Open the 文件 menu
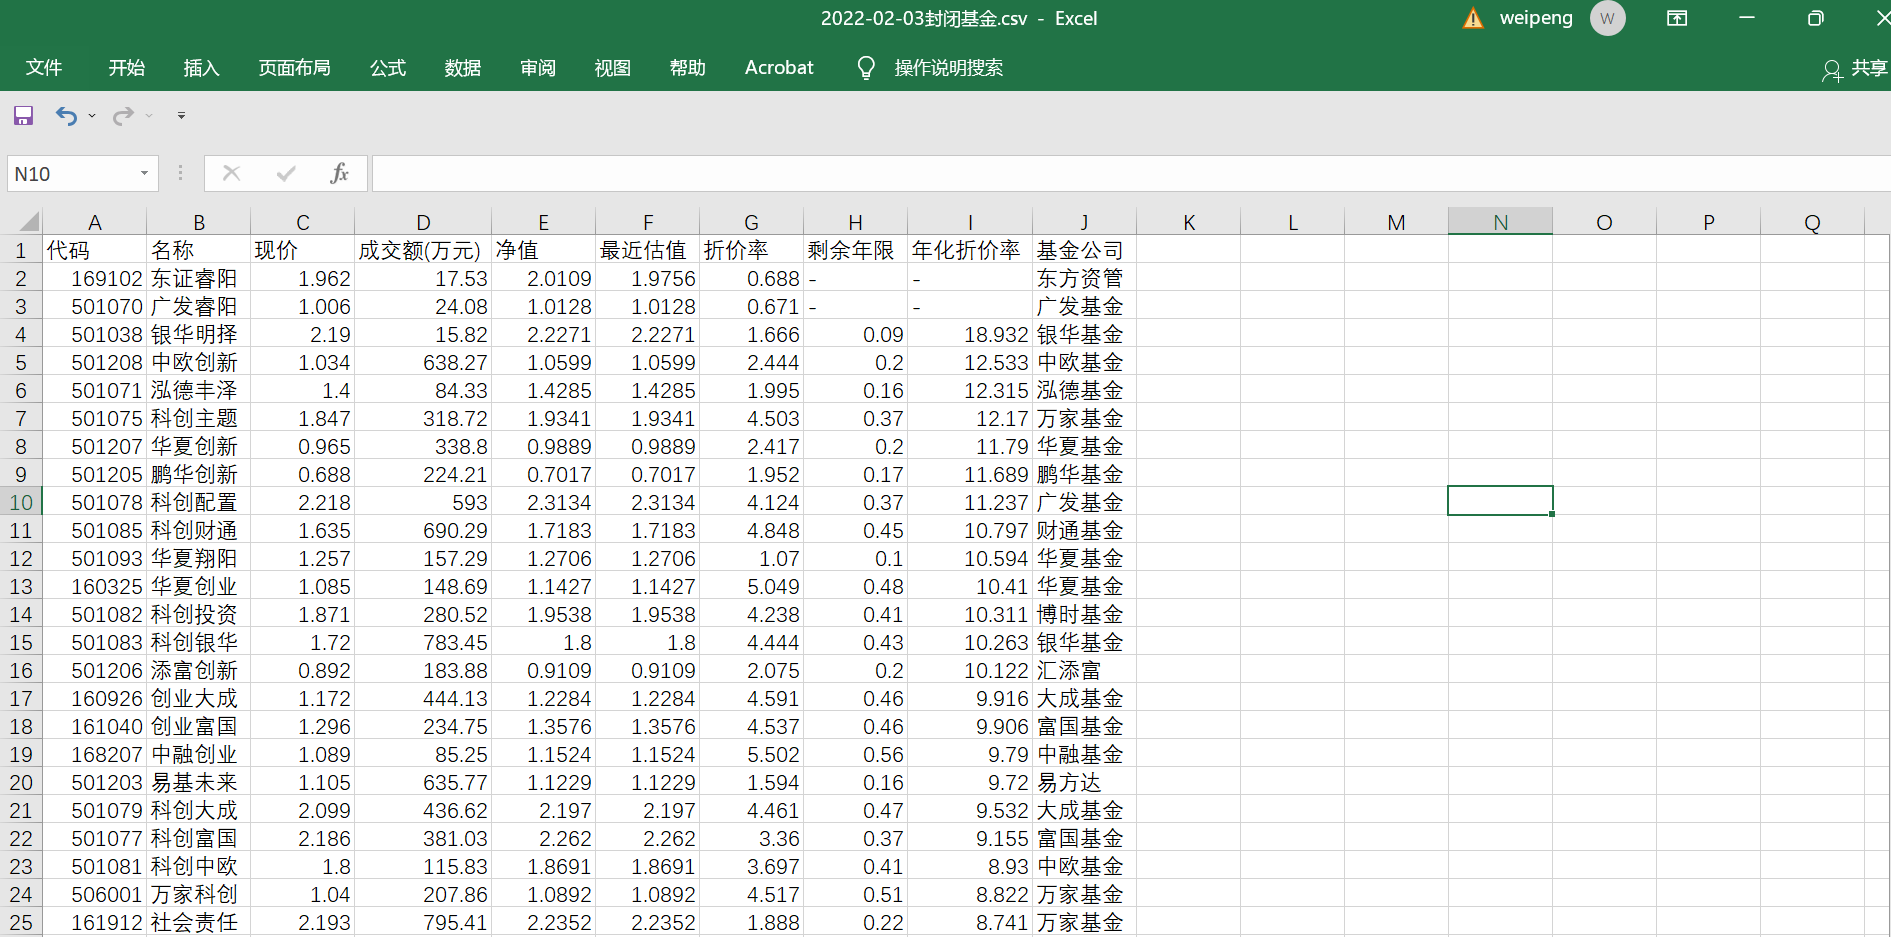Screen dimensions: 1891x937 pos(44,68)
